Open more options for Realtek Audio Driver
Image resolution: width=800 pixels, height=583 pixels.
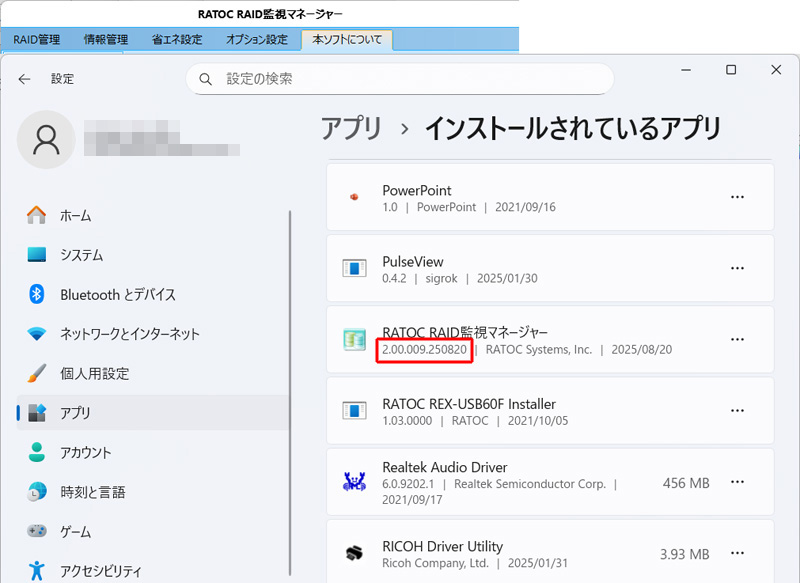(x=737, y=482)
